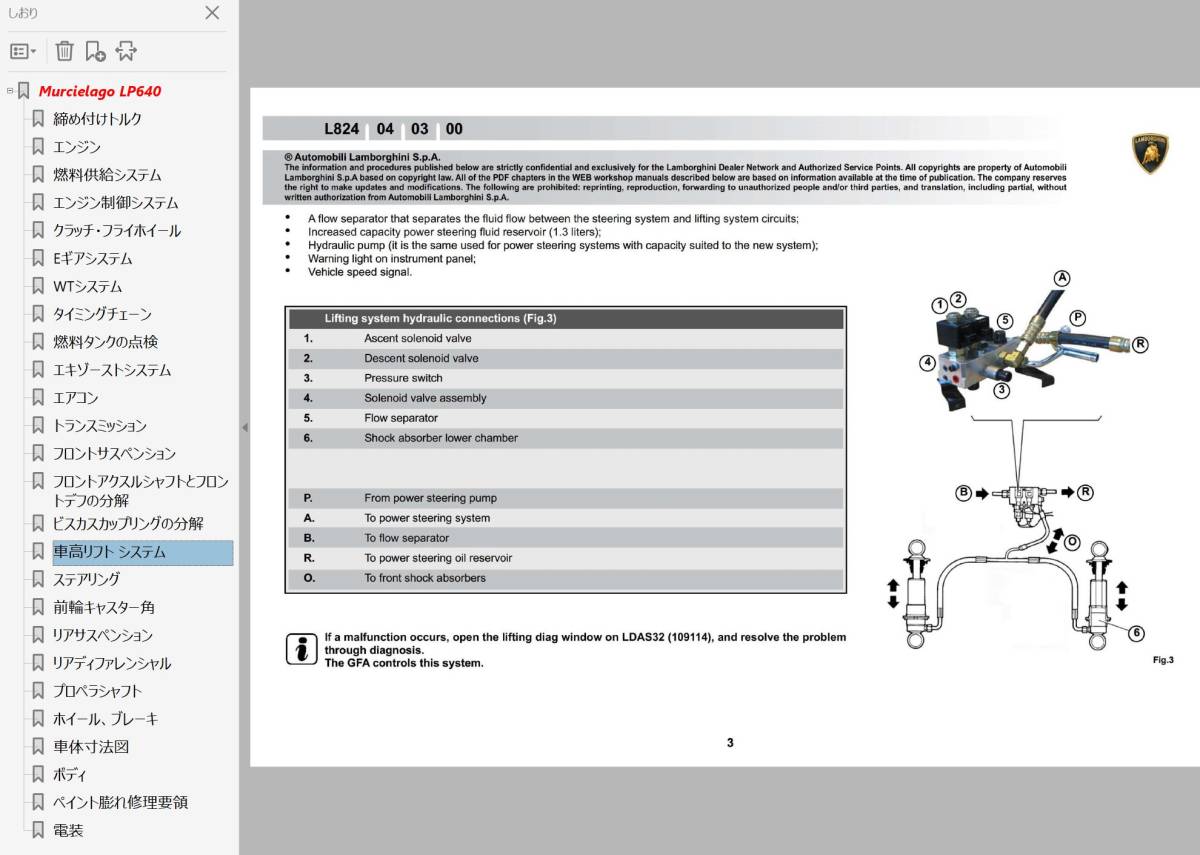The height and width of the screenshot is (855, 1200).
Task: Click 'Descent solenoid valve' table row
Action: click(566, 359)
